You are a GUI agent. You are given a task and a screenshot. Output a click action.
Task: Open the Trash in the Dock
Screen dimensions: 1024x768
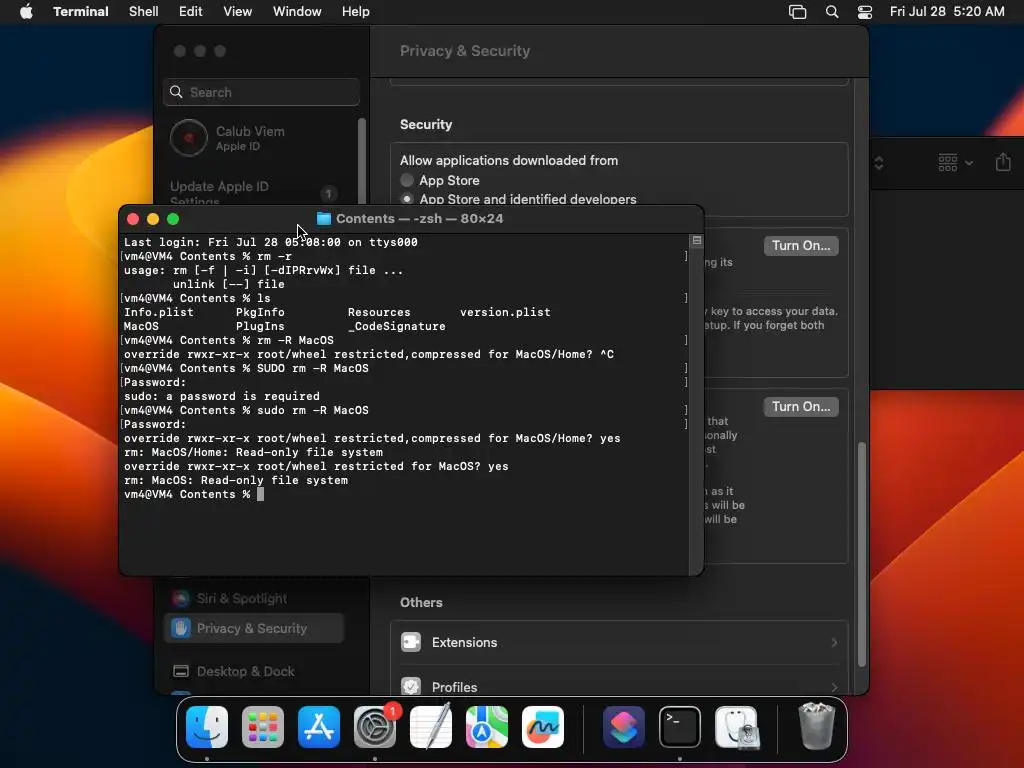[x=816, y=727]
